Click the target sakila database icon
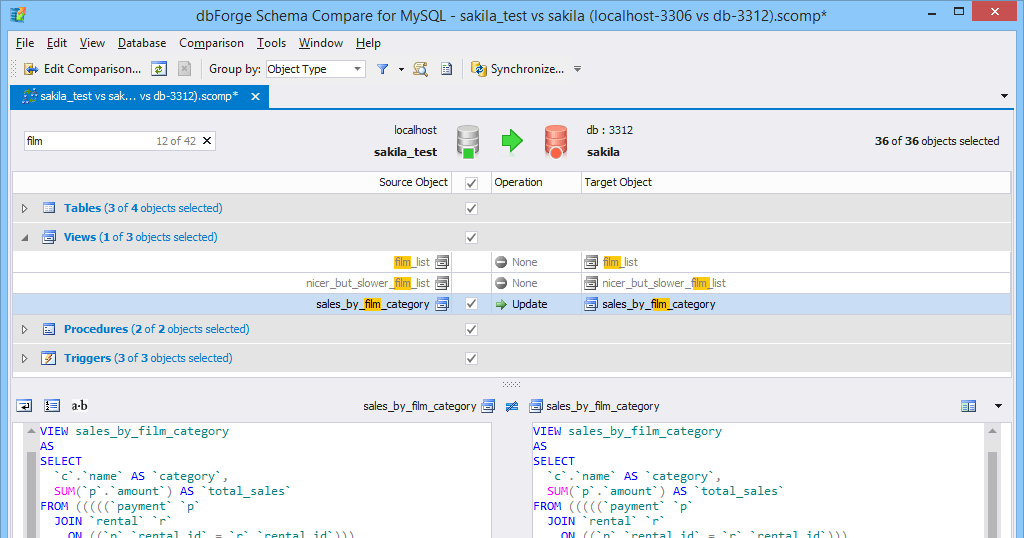Viewport: 1024px width, 538px height. (556, 142)
